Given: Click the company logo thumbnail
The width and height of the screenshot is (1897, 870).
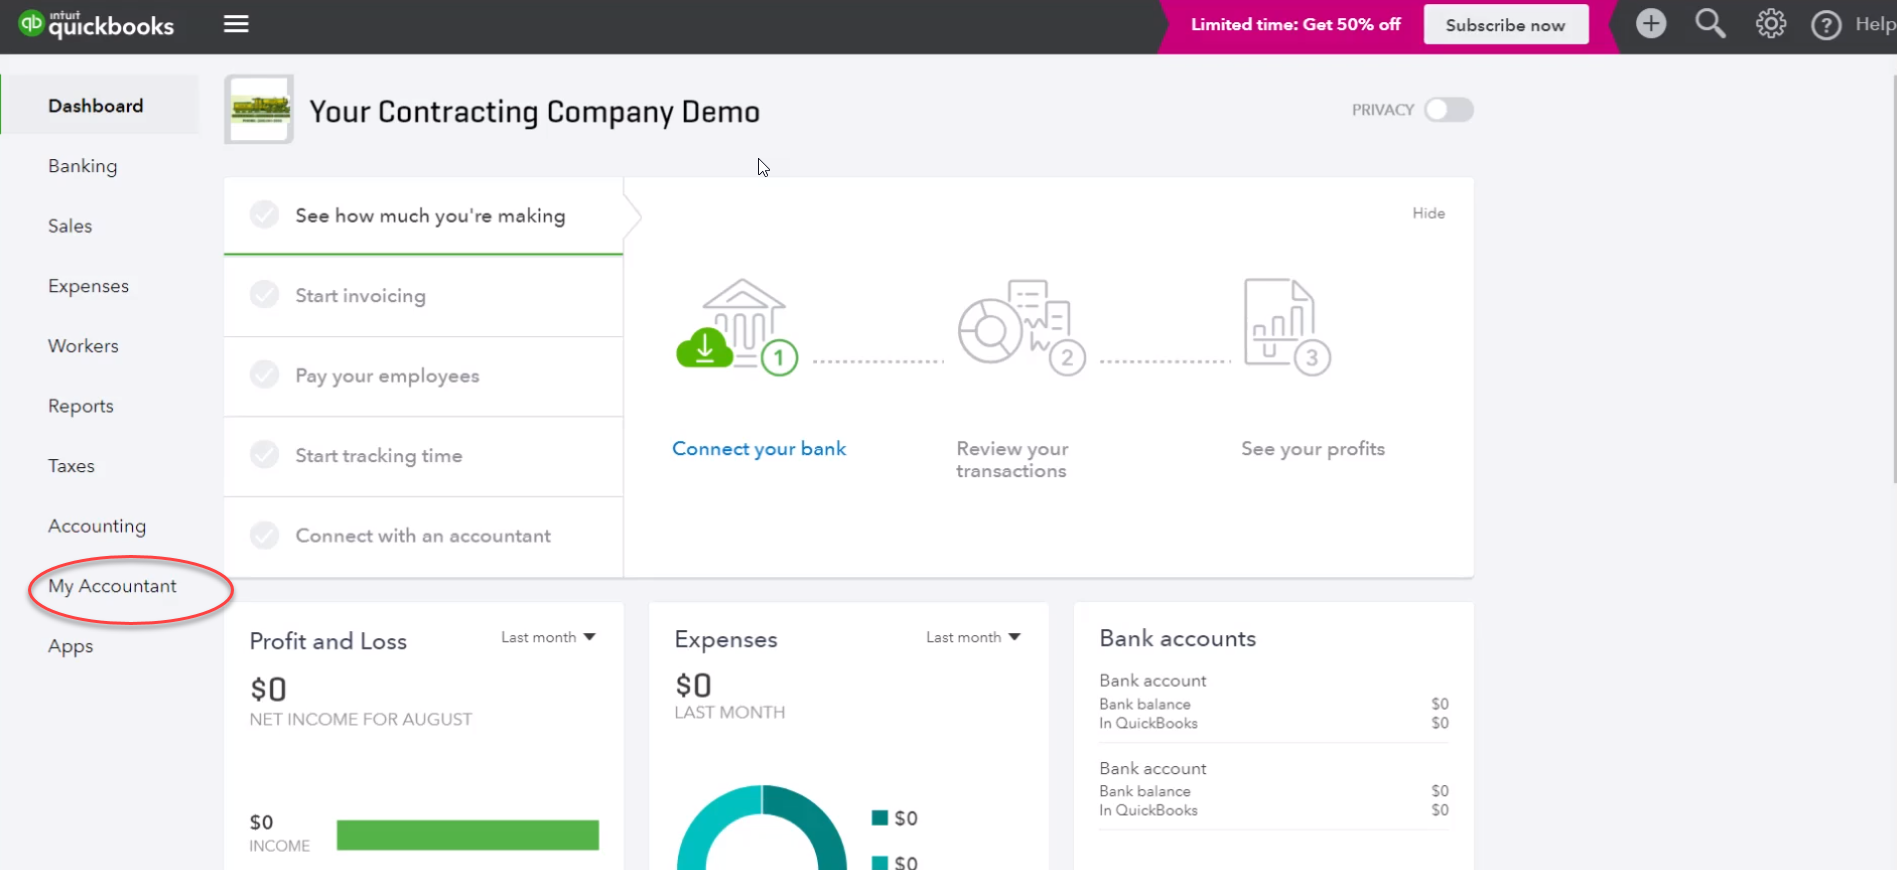Looking at the screenshot, I should point(259,110).
